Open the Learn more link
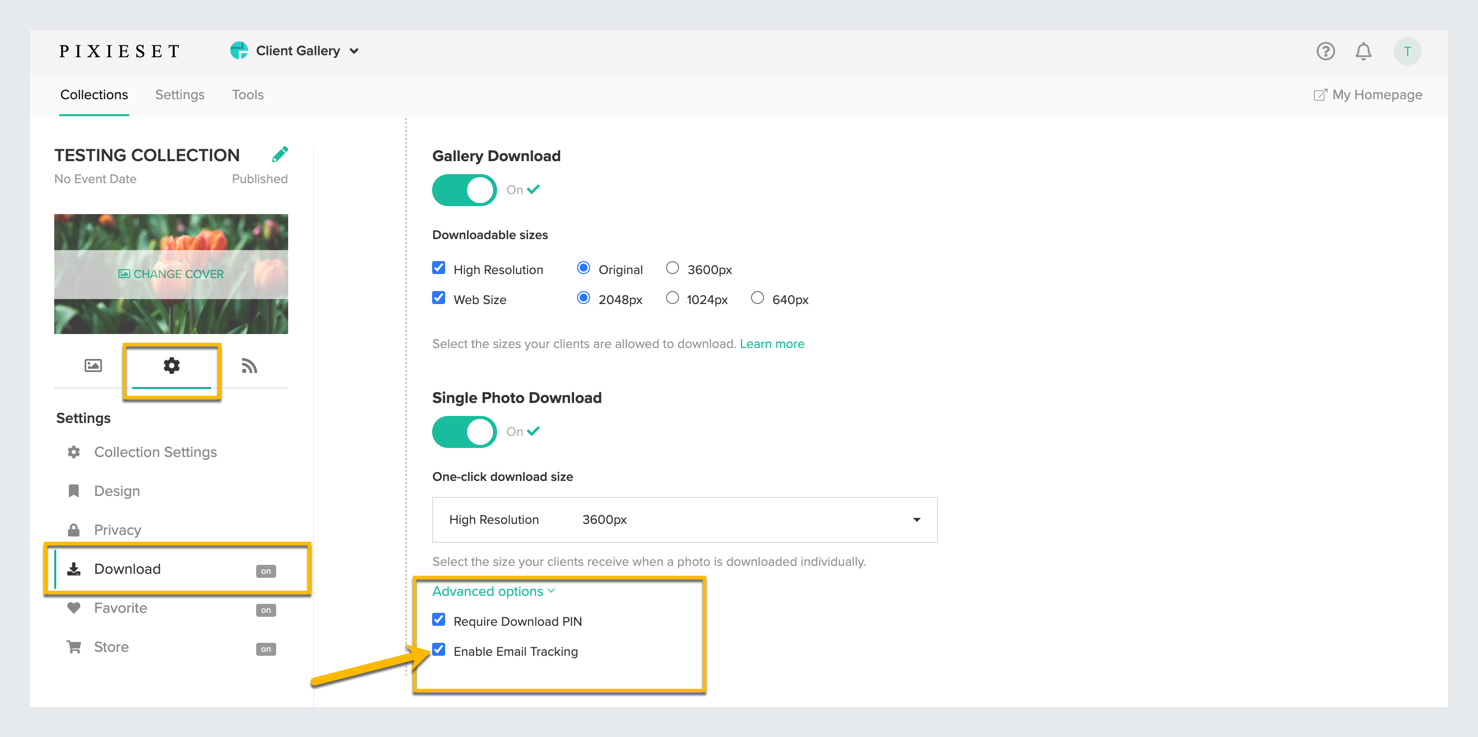The height and width of the screenshot is (737, 1478). point(772,344)
